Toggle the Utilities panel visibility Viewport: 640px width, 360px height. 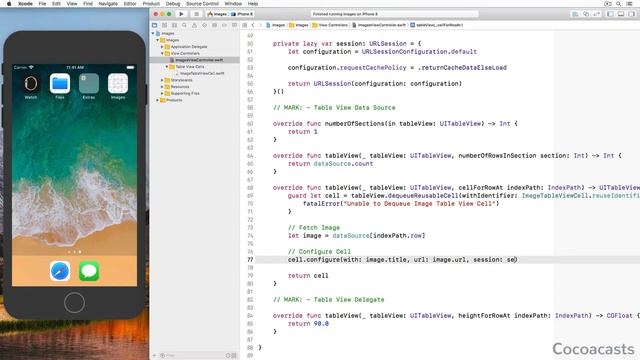click(x=631, y=14)
